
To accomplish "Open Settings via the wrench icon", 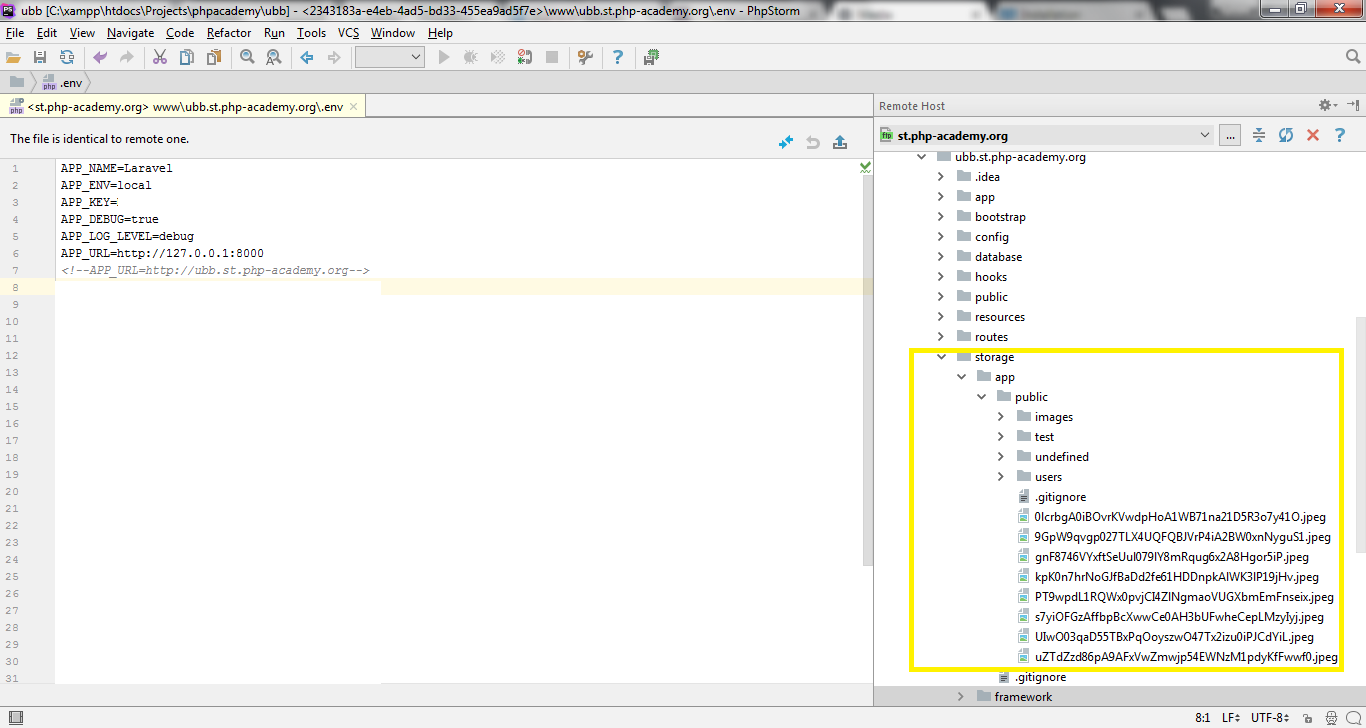I will click(x=585, y=58).
